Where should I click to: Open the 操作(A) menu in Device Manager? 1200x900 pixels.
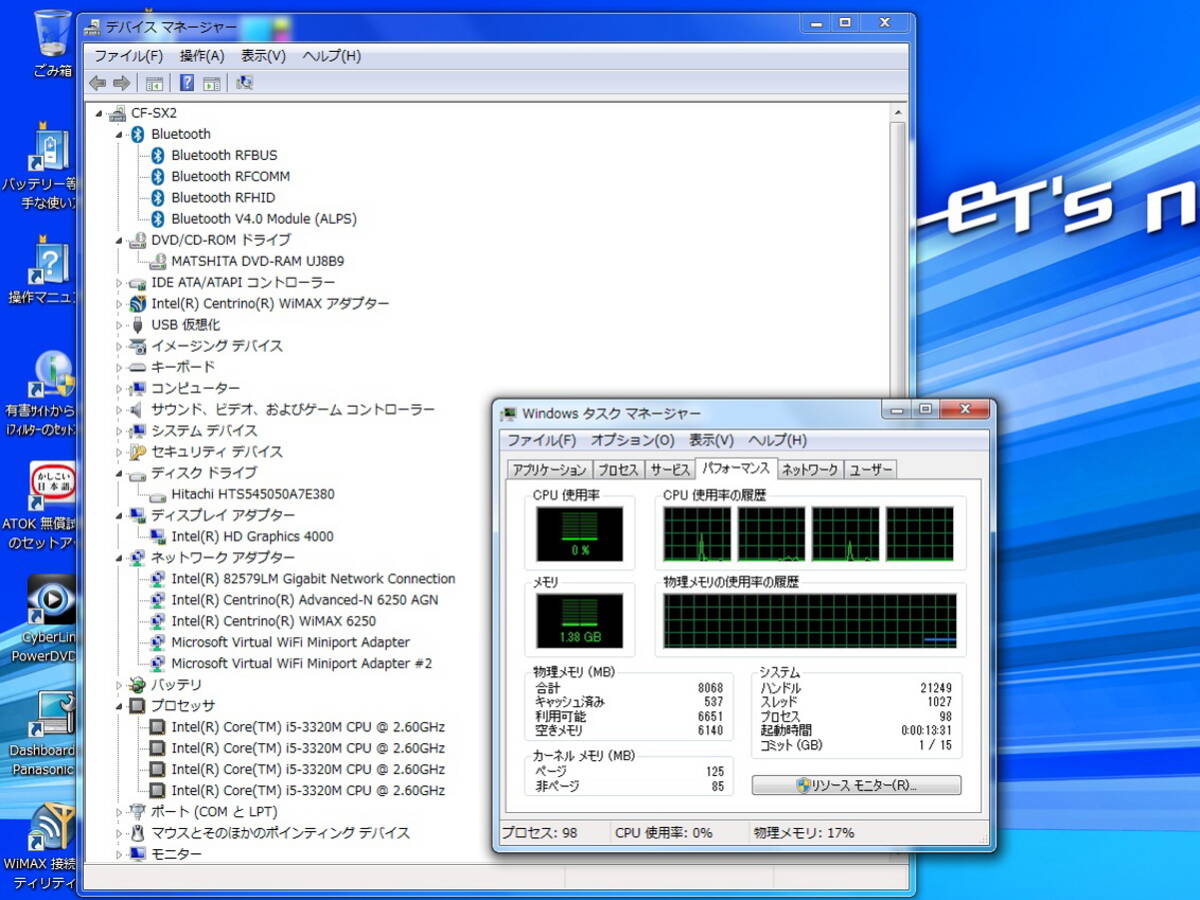[202, 56]
